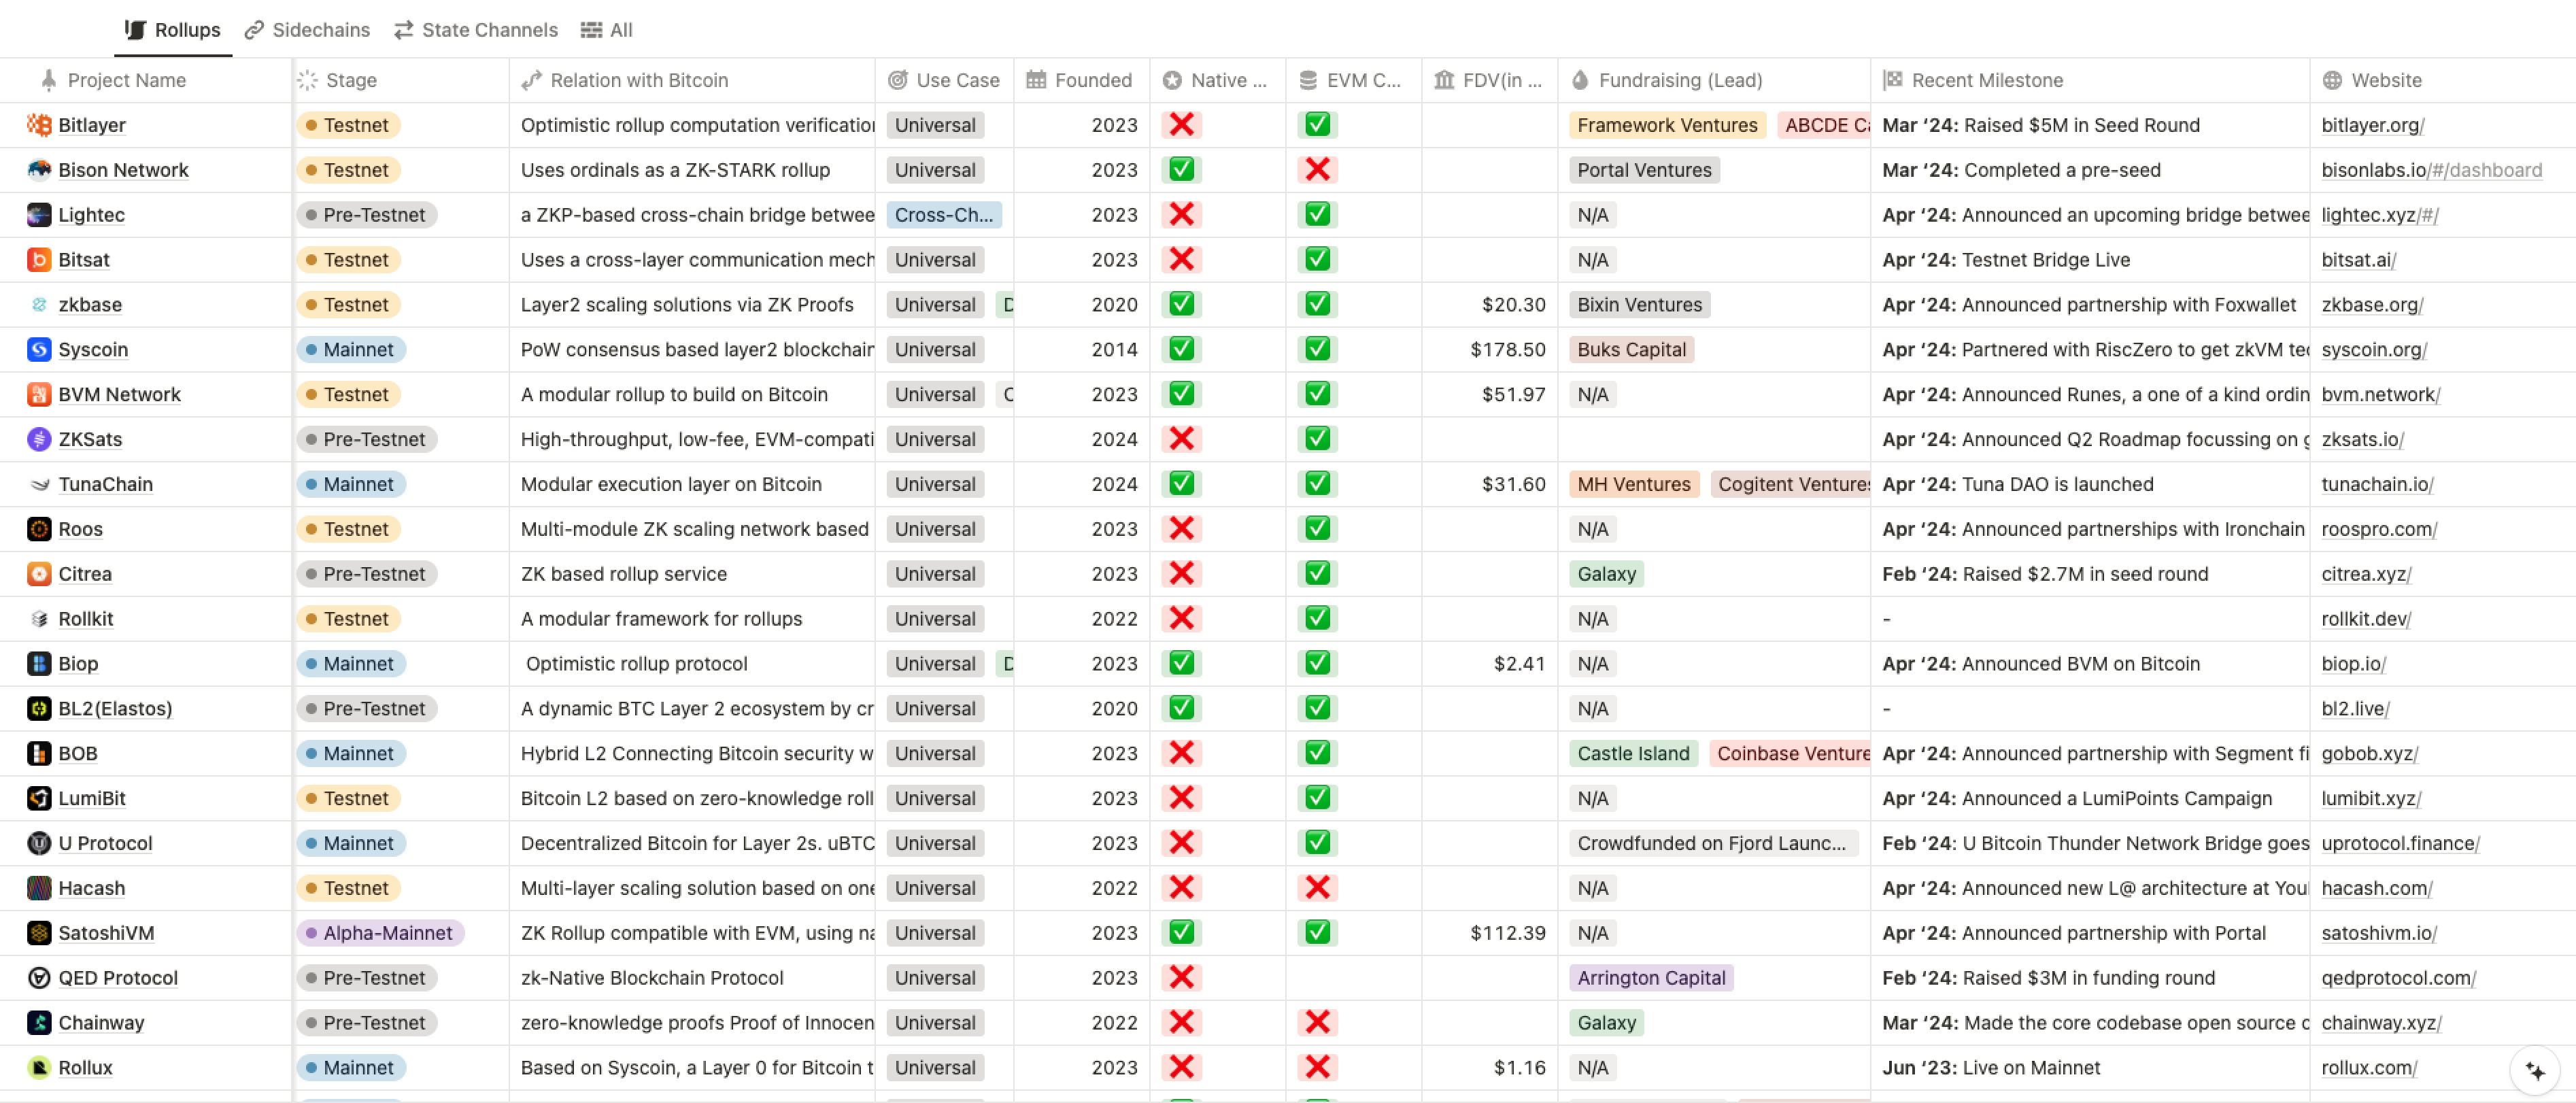Click the Hacash logo icon
Viewport: 2576px width, 1103px height.
[39, 888]
